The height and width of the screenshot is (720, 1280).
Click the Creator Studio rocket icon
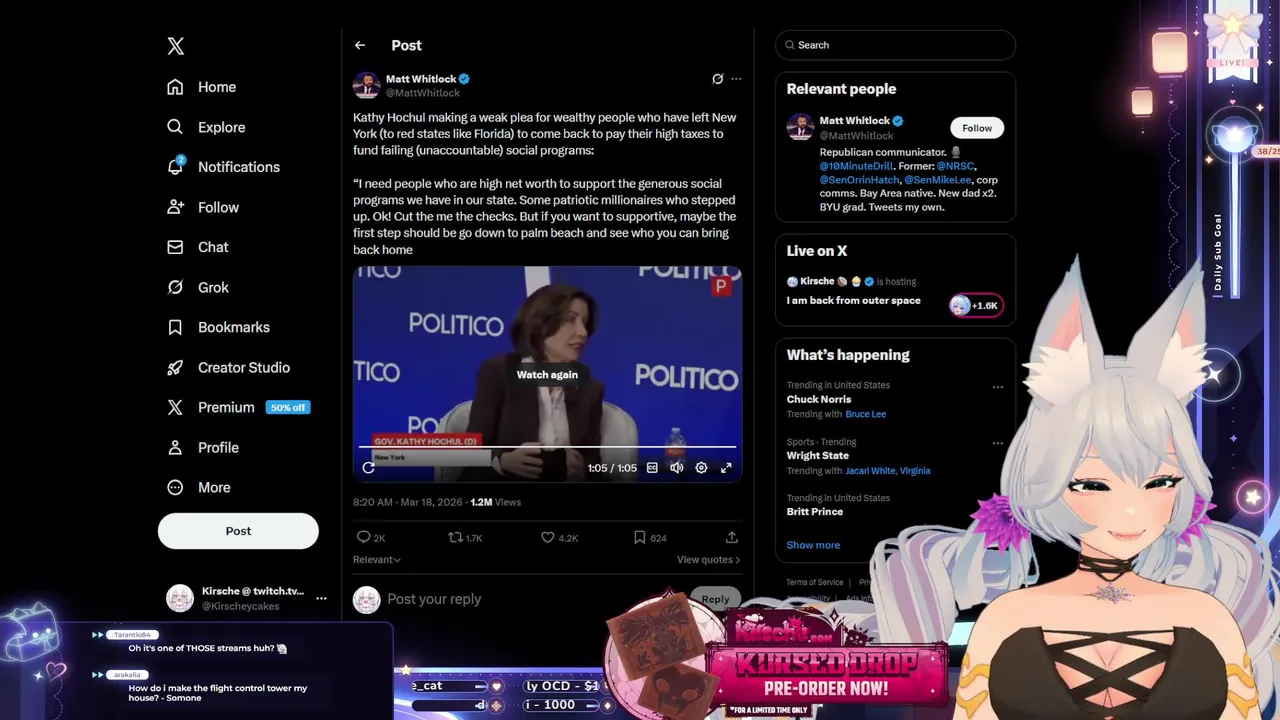pos(175,367)
